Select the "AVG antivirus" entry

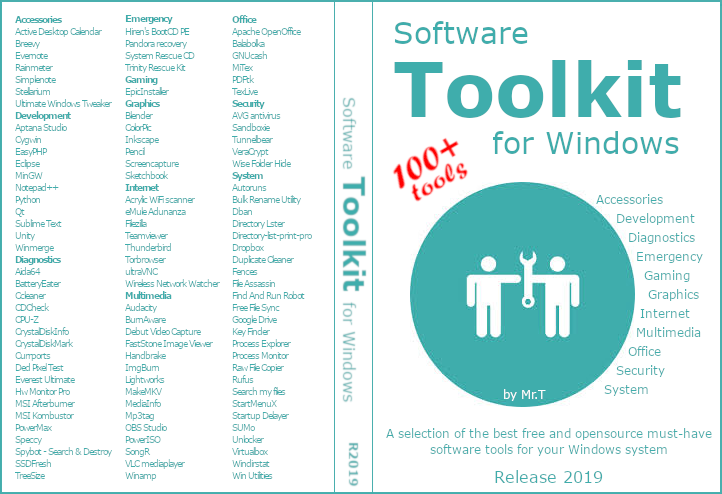pyautogui.click(x=256, y=116)
